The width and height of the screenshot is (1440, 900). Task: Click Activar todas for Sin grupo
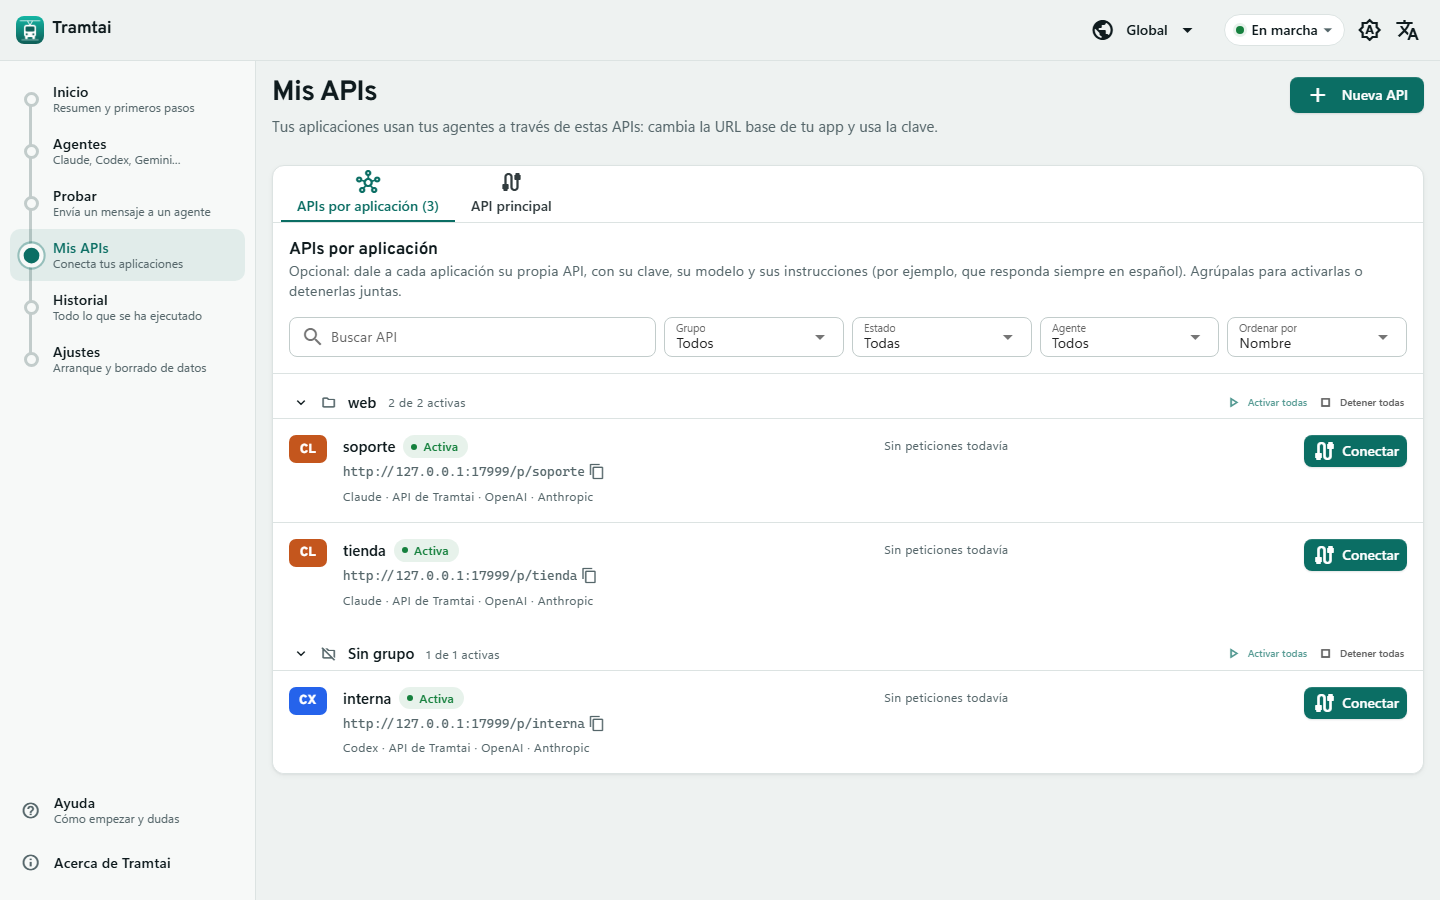(1268, 654)
